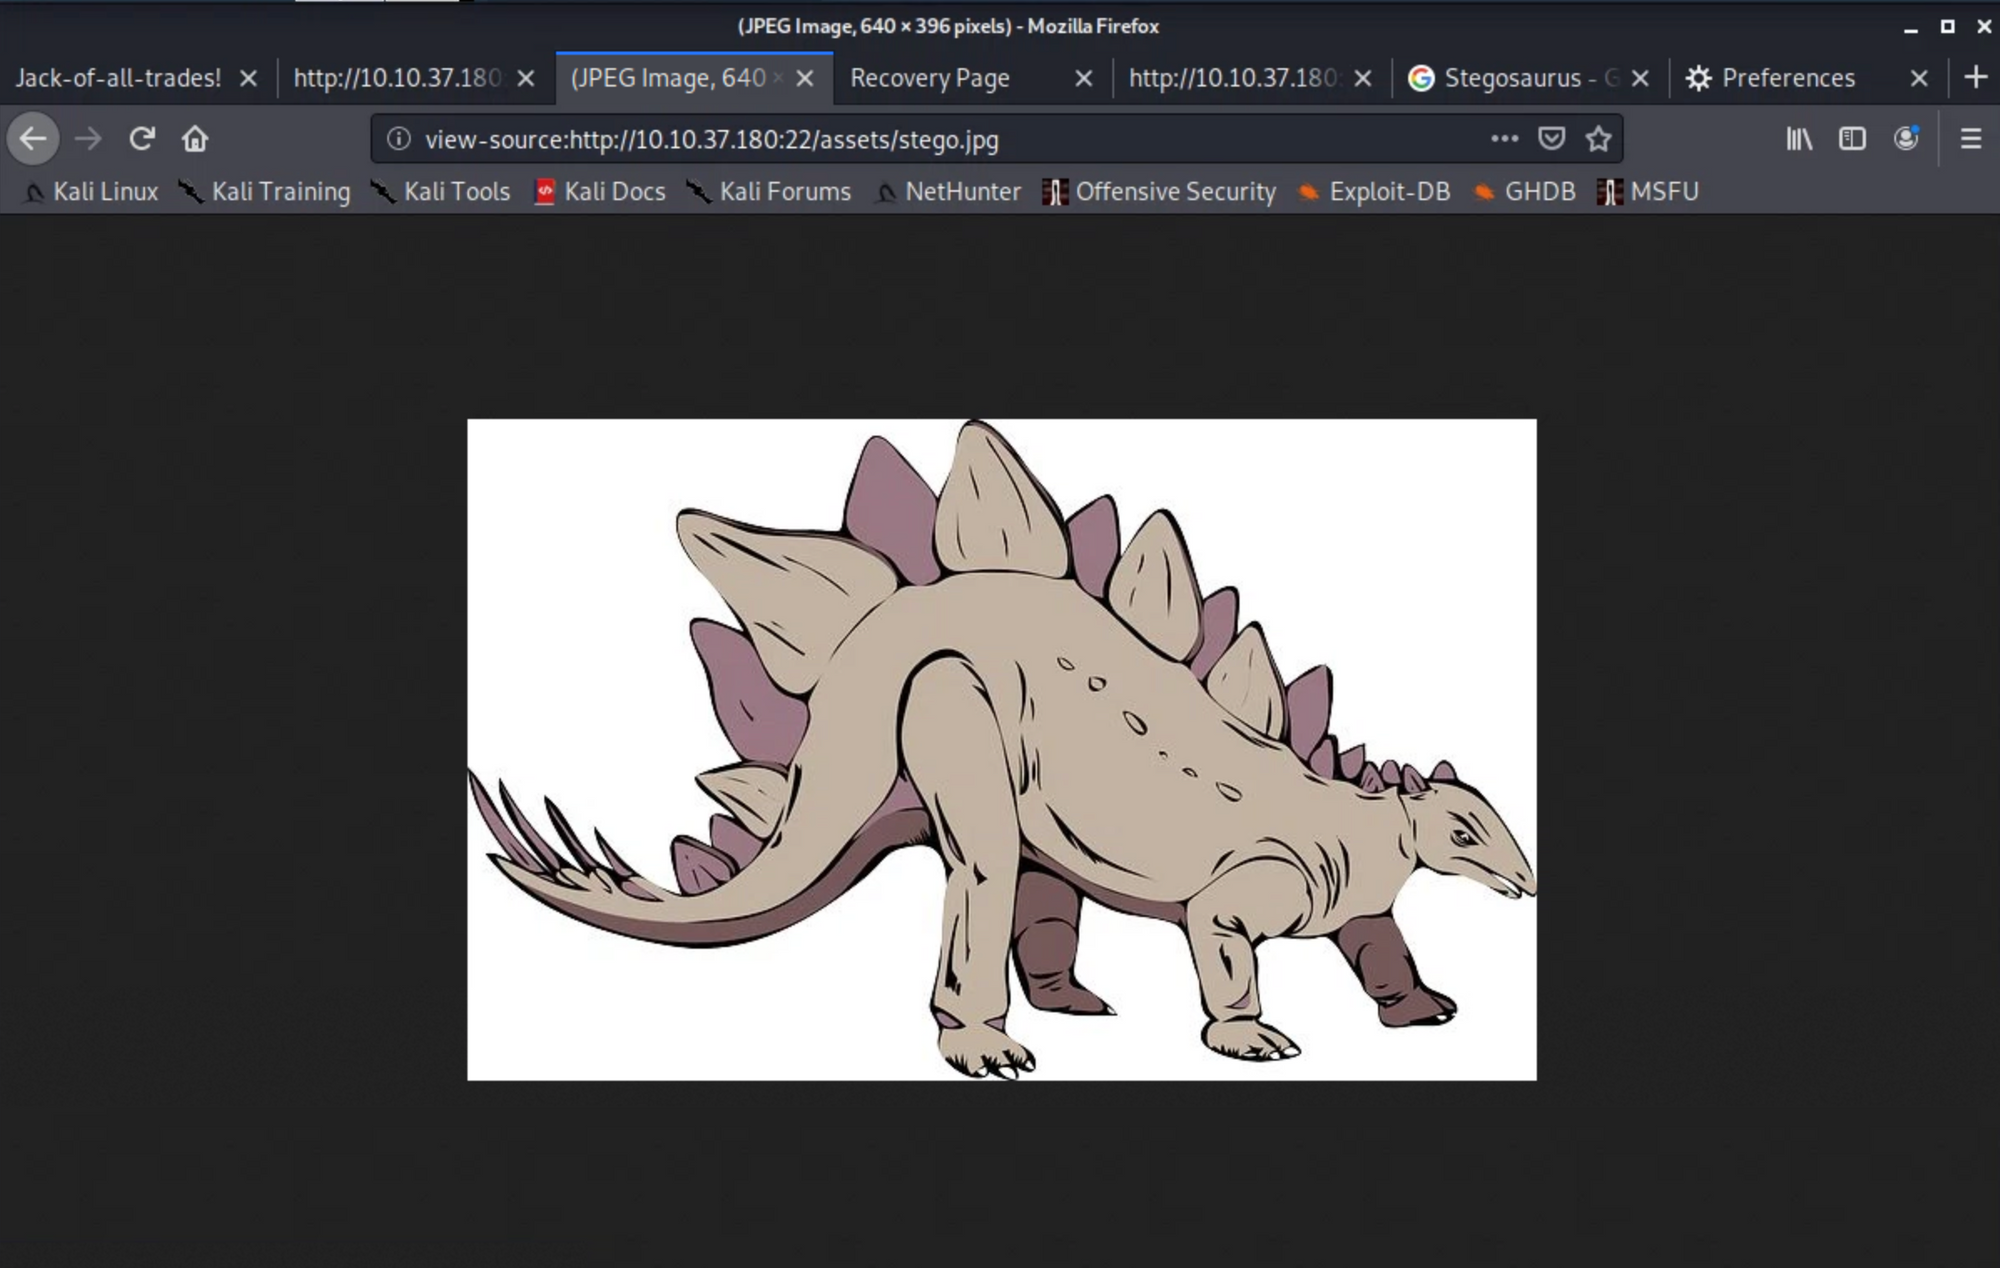Switch to the Jack-of-all-trades! tab

point(118,78)
